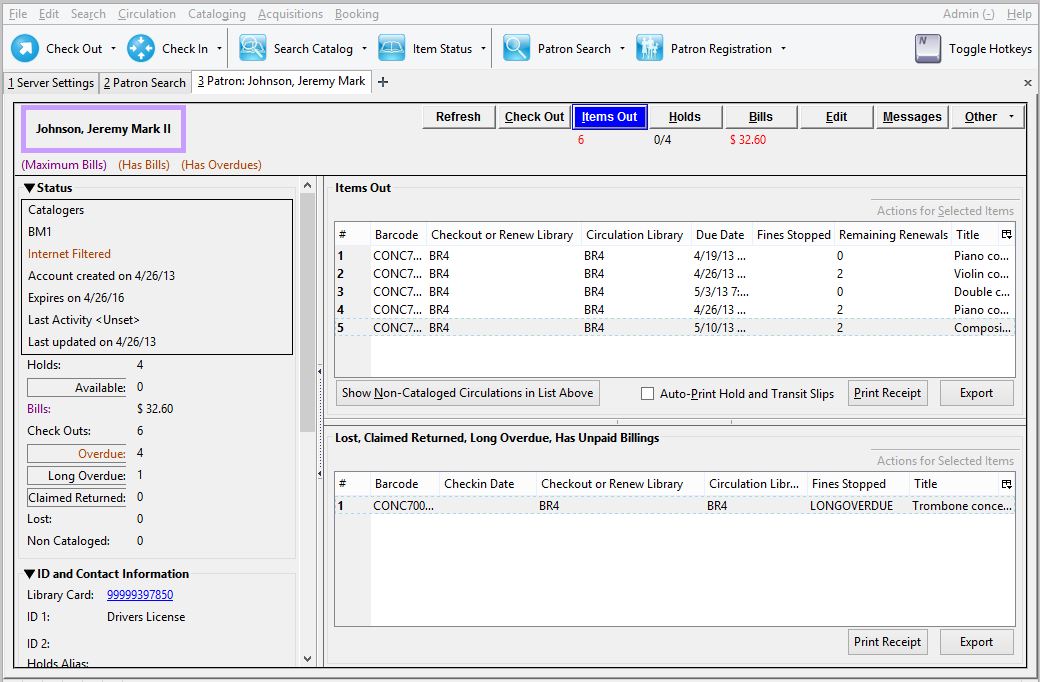Viewport: 1040px width, 682px height.
Task: Open Search Catalog via magnifier icon
Action: coord(252,48)
